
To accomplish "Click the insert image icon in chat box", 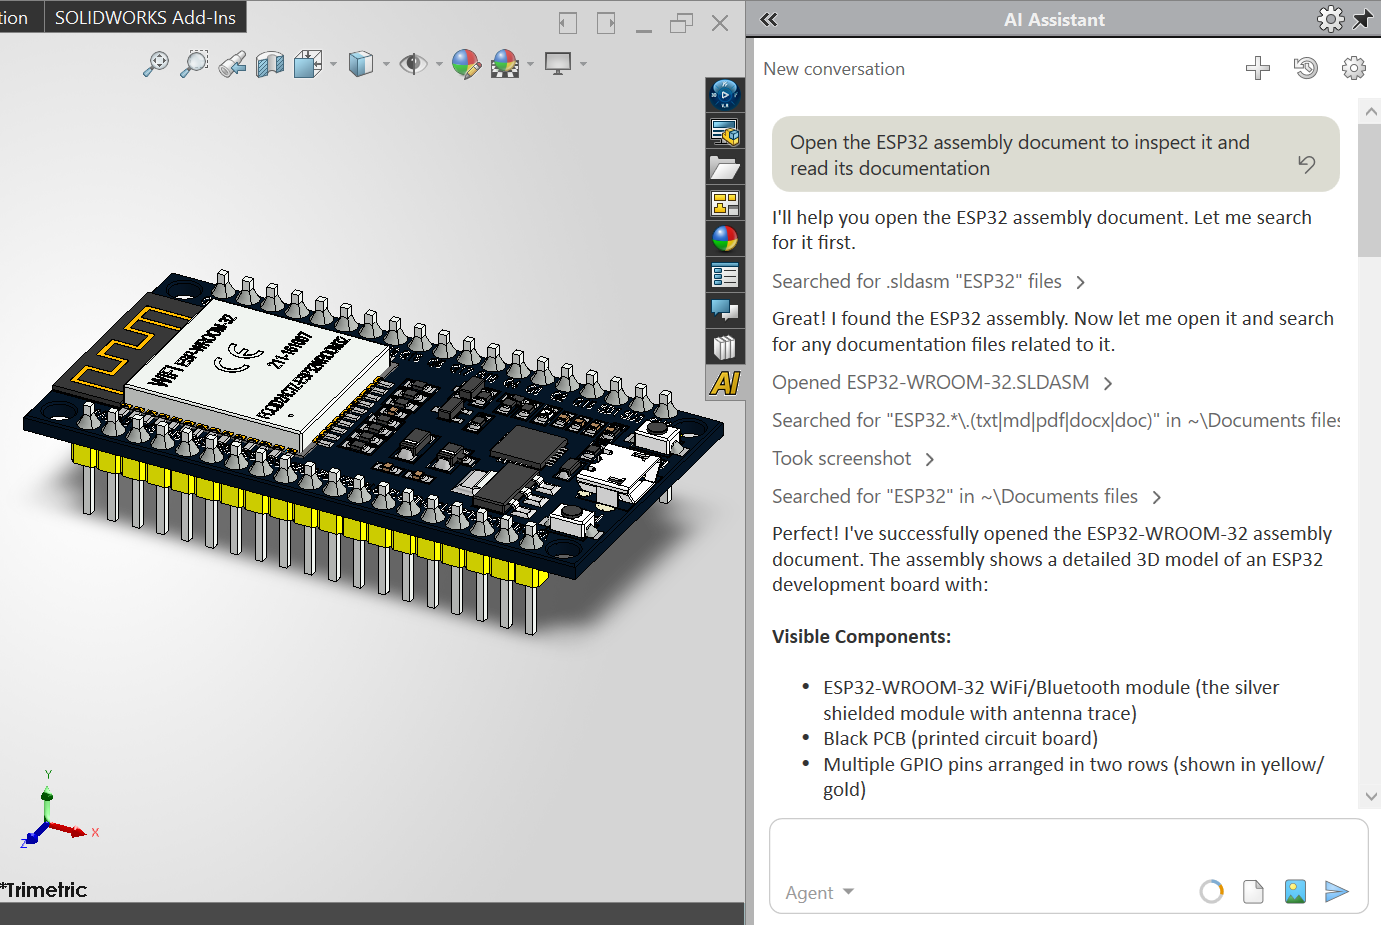I will coord(1295,891).
